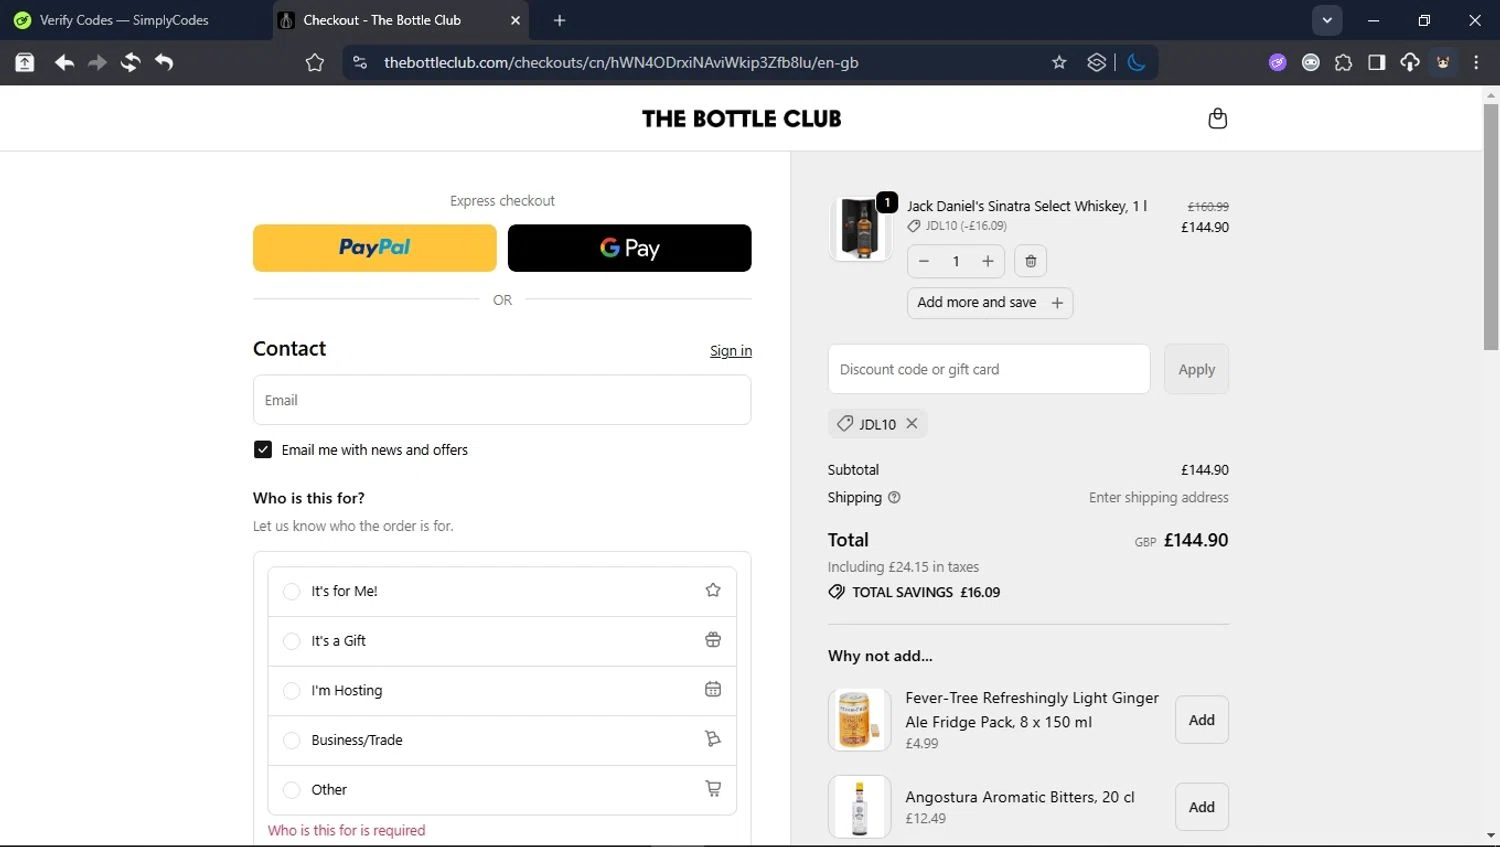The height and width of the screenshot is (847, 1500).
Task: Click the star icon in It's for Me row
Action: (713, 590)
